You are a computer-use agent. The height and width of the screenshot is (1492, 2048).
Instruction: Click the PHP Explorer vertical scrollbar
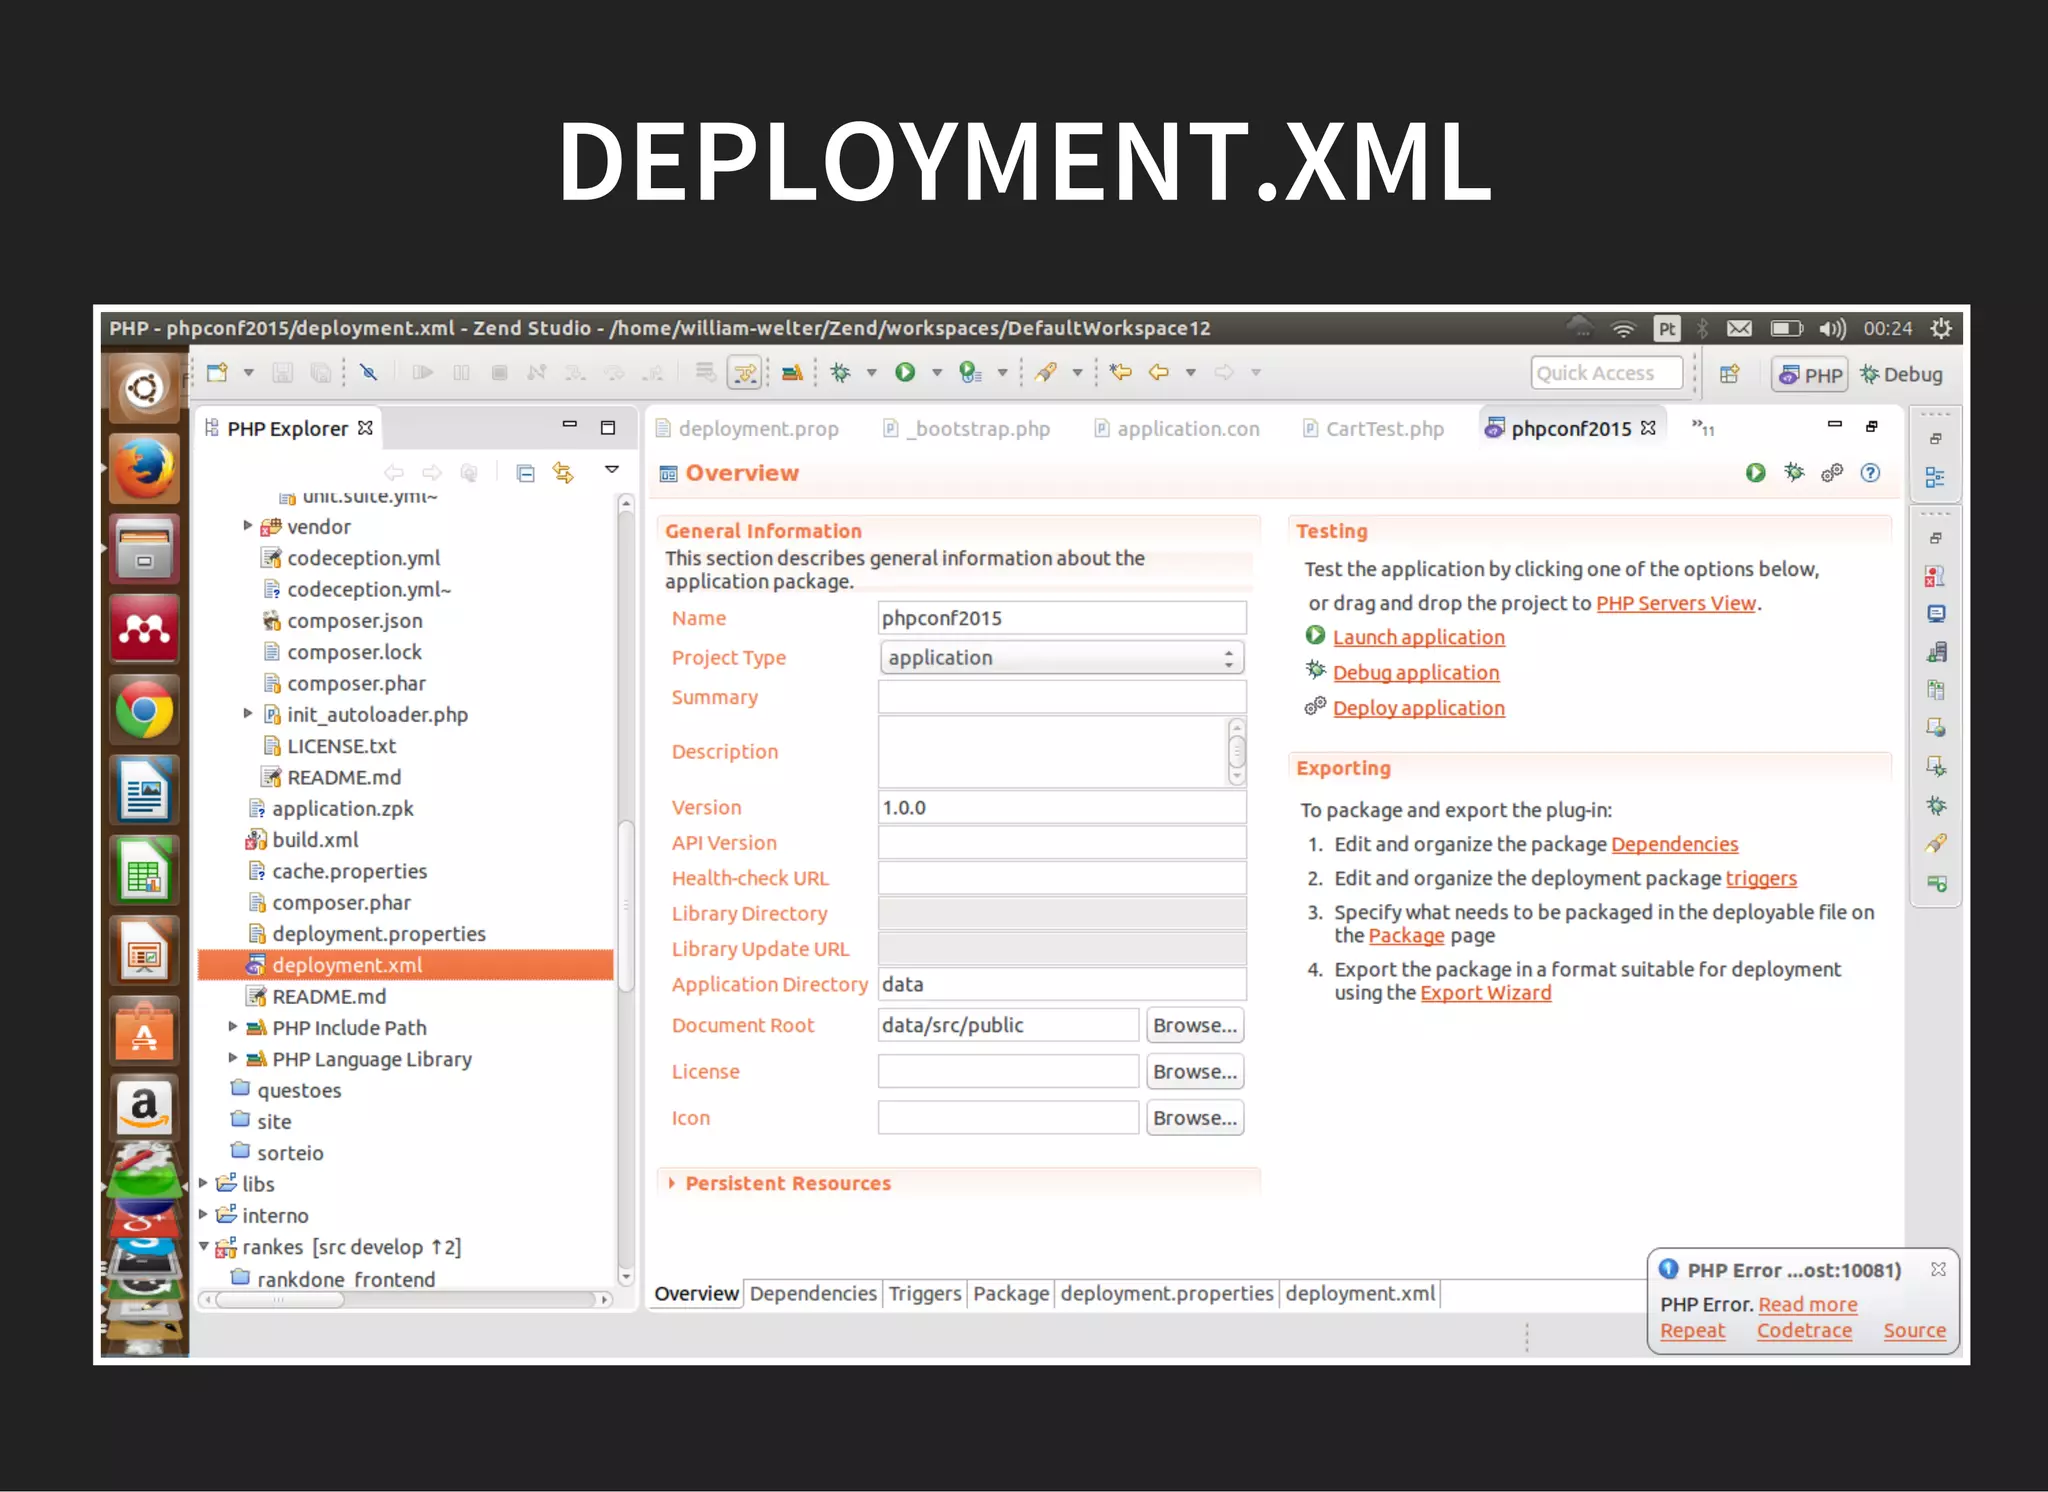click(626, 890)
